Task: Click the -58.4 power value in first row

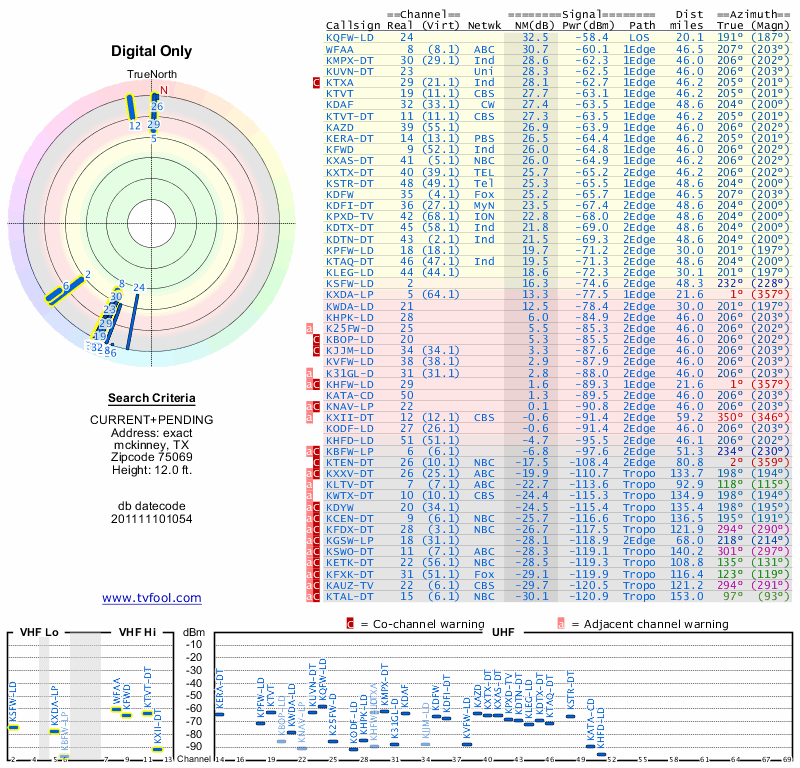Action: [592, 38]
